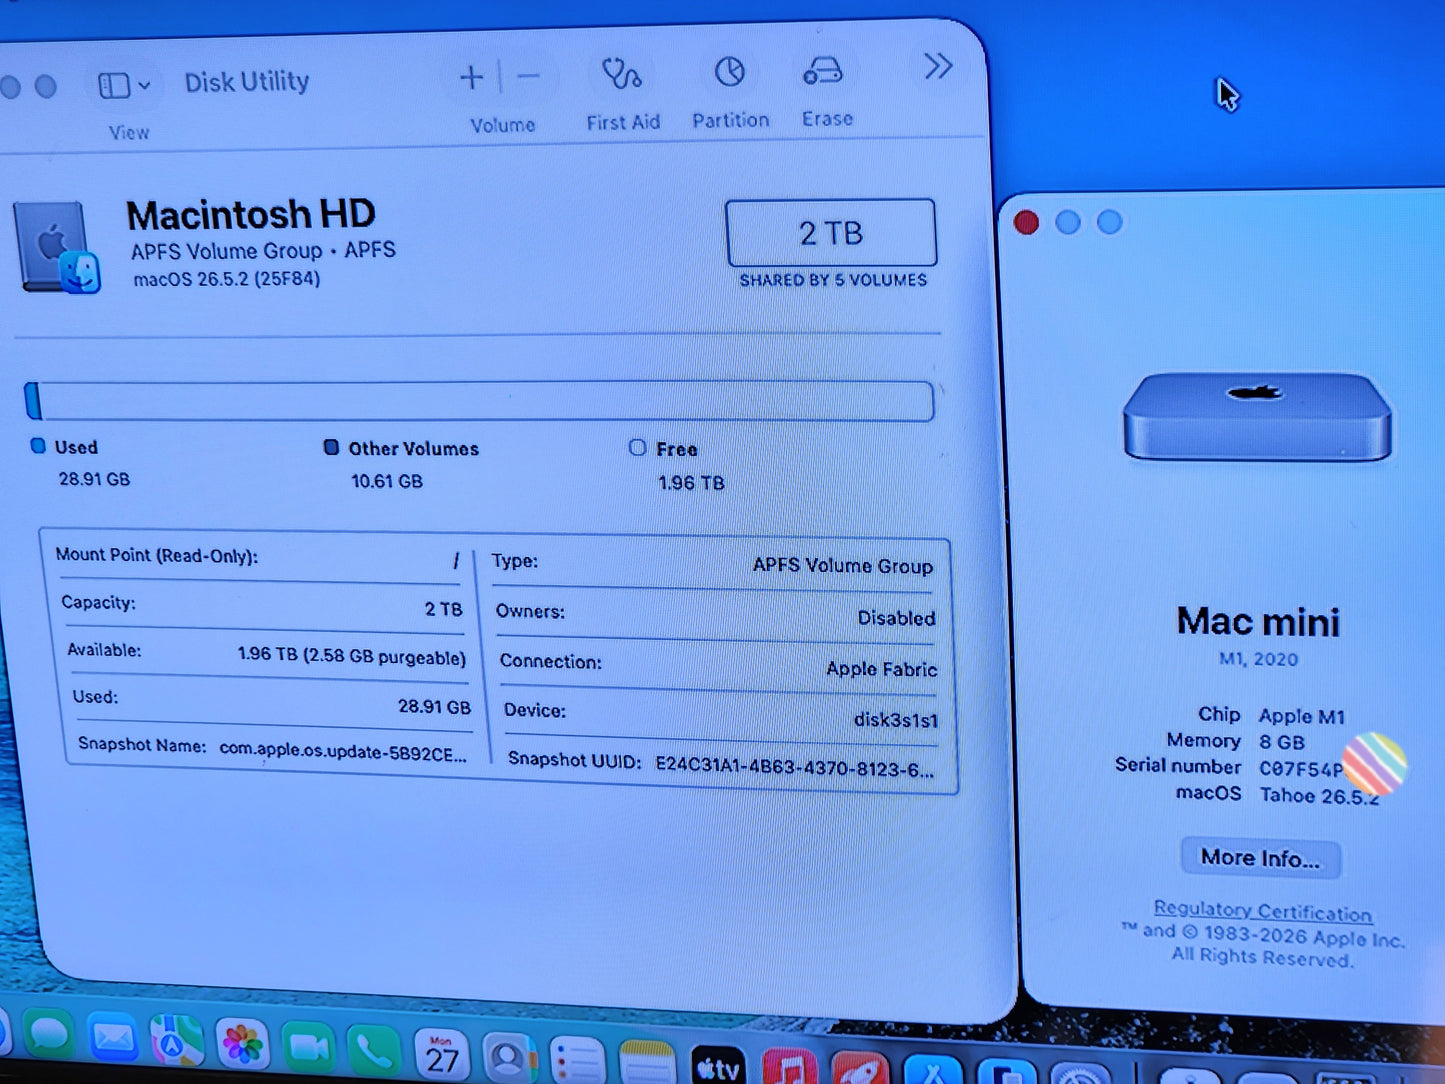Click the 2 TB capacity box
This screenshot has height=1084, width=1445.
830,233
